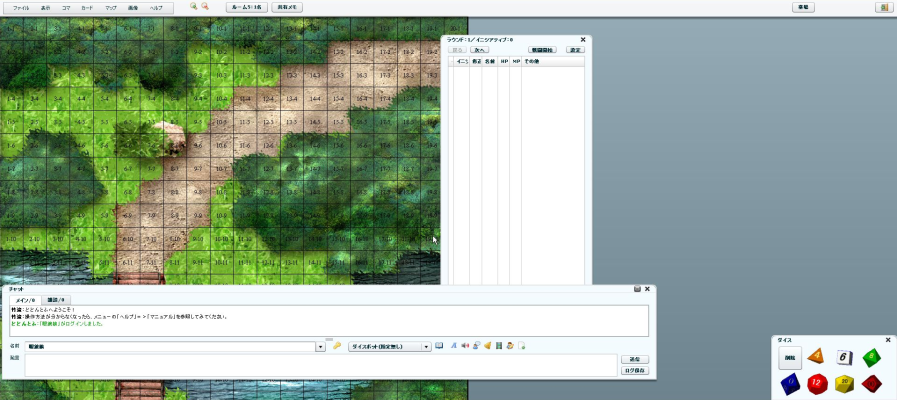Pick the red 12-sided die
897x400 pixels.
(817, 383)
